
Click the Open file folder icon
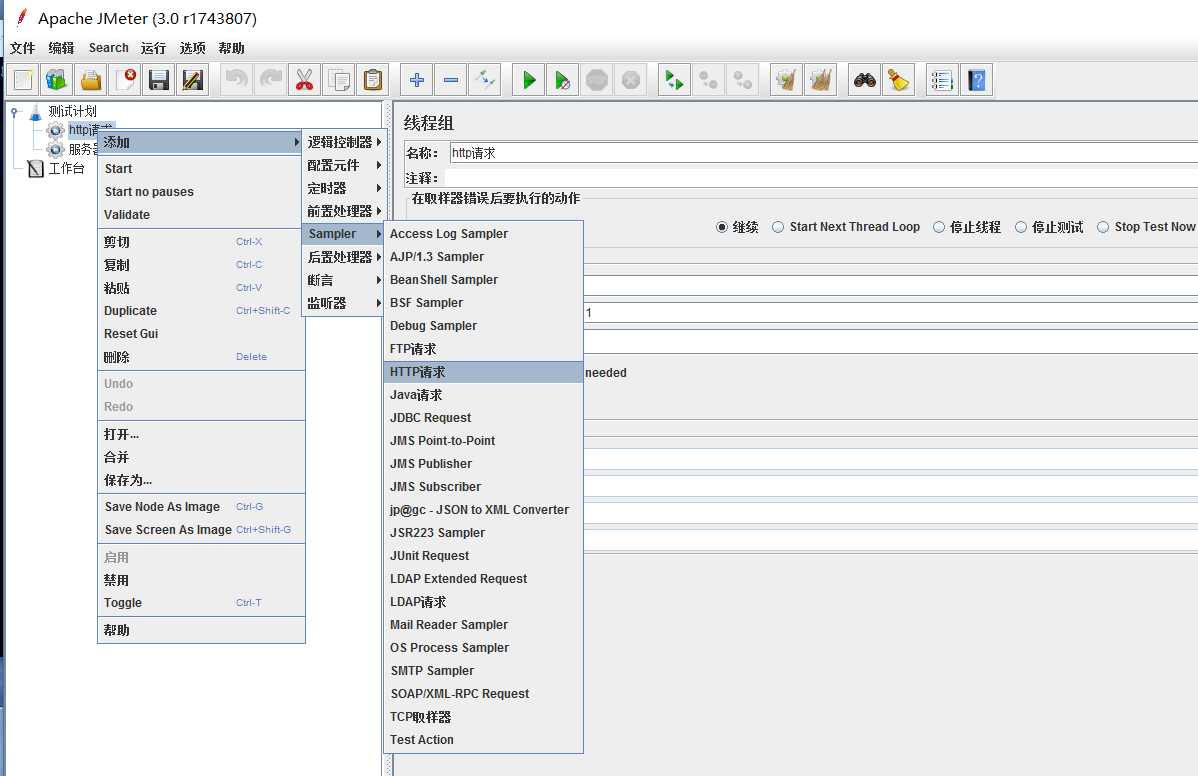91,80
